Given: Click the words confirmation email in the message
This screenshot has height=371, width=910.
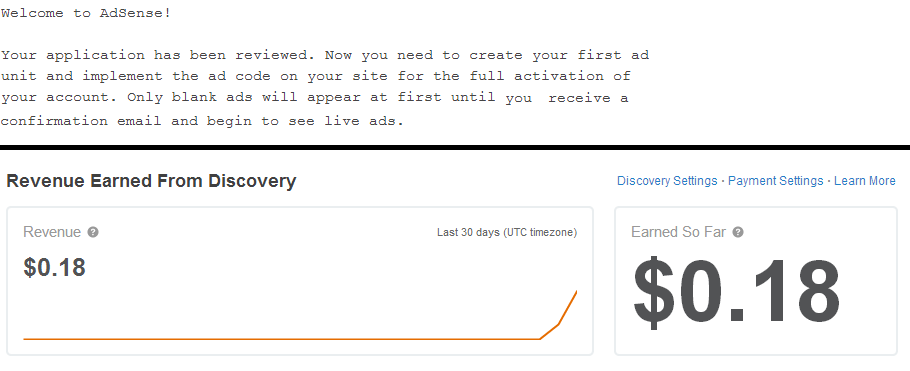Looking at the screenshot, I should (x=81, y=121).
